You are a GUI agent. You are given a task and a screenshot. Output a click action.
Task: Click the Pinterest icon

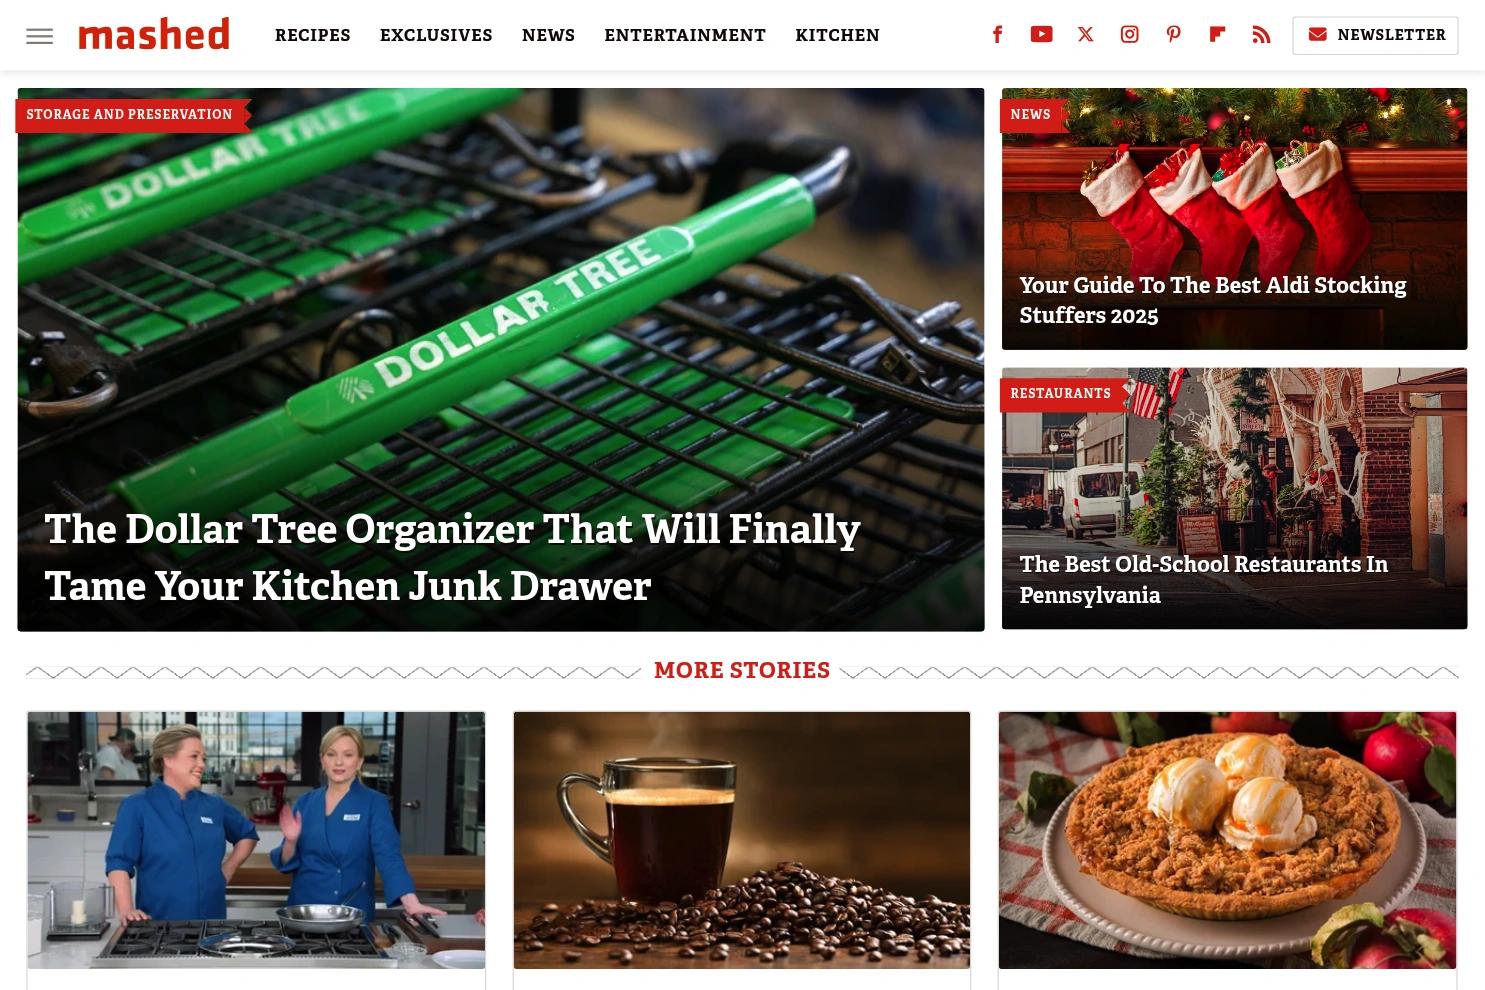coord(1173,35)
